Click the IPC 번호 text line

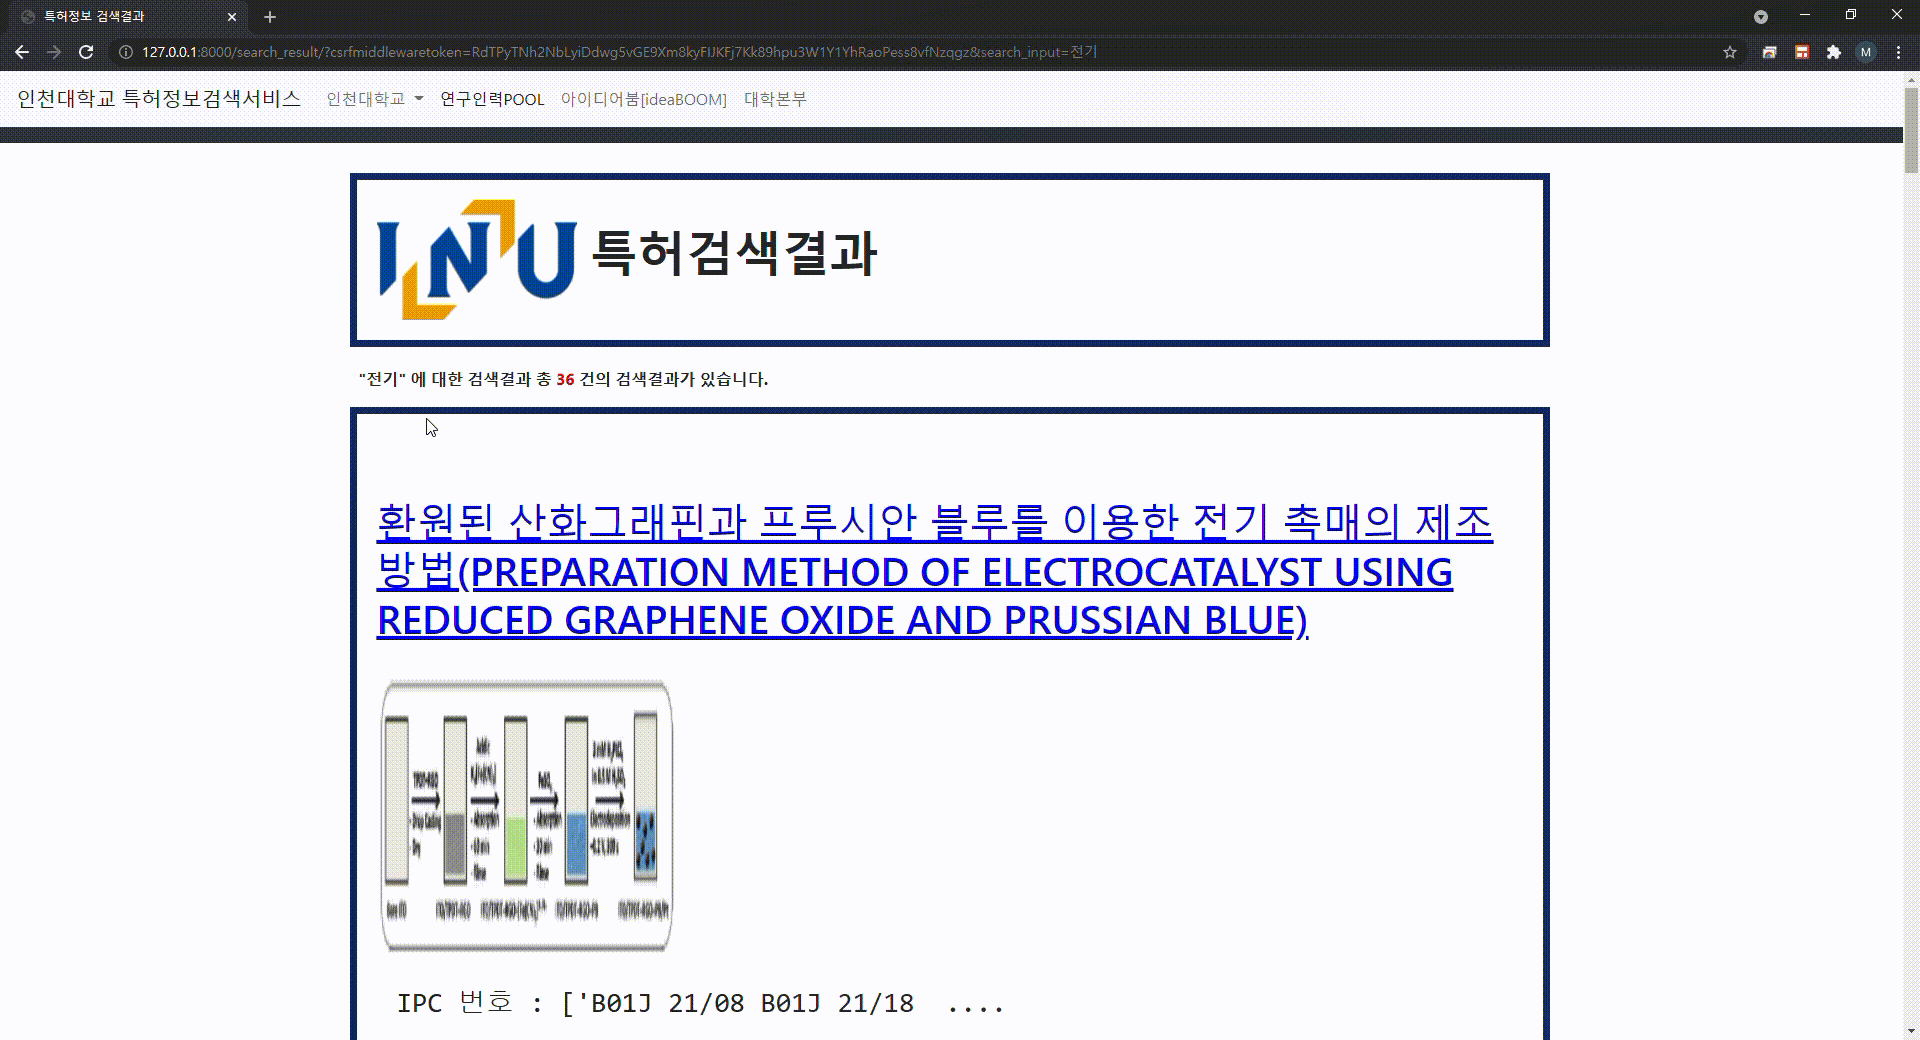700,1003
